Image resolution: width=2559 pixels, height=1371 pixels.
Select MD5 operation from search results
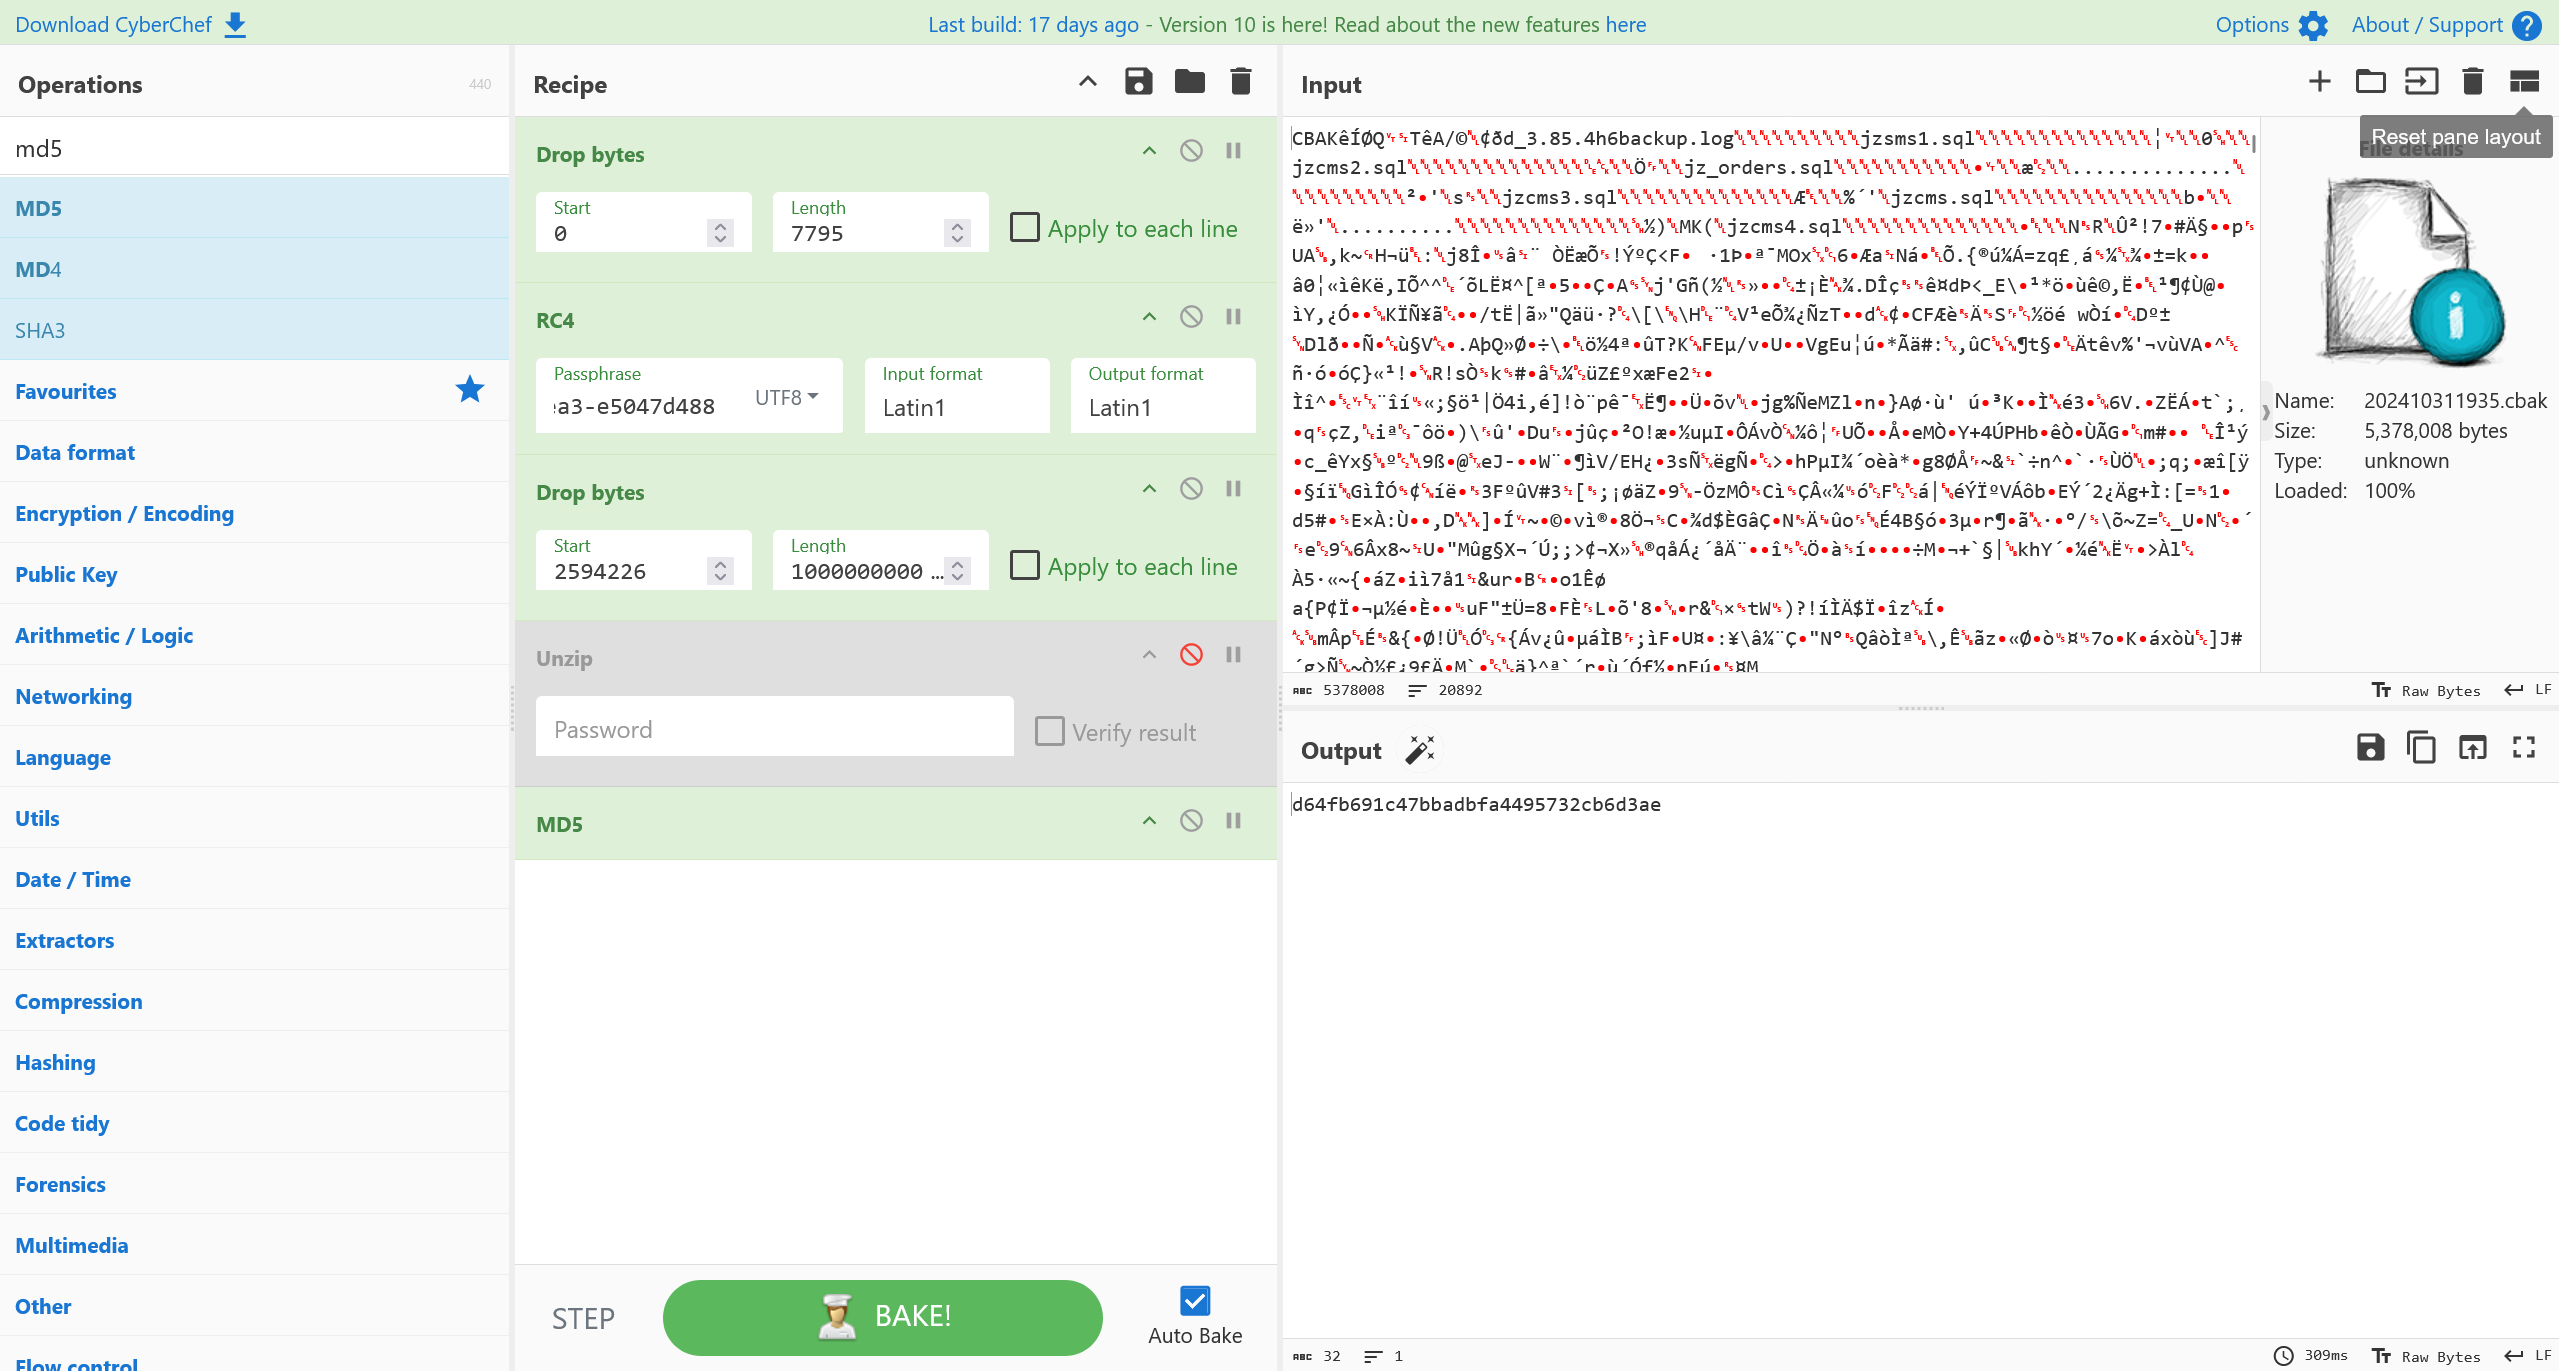pos(254,208)
